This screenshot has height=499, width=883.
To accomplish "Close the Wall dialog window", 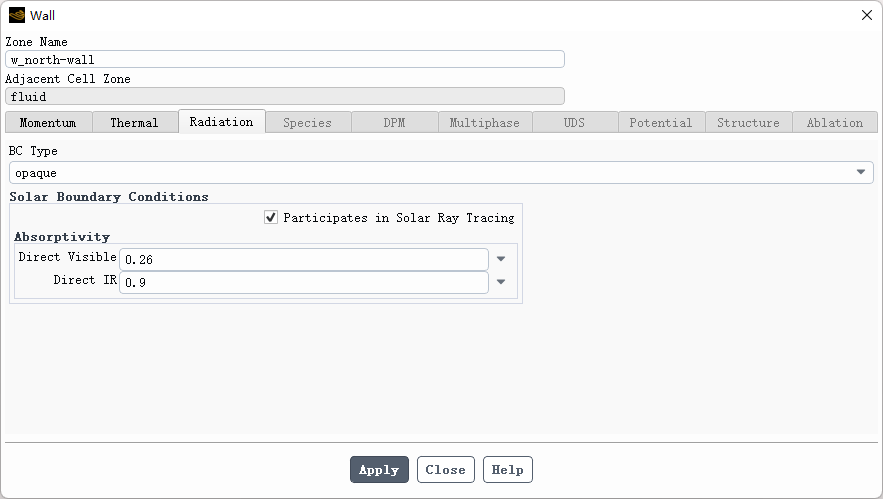I will (866, 15).
